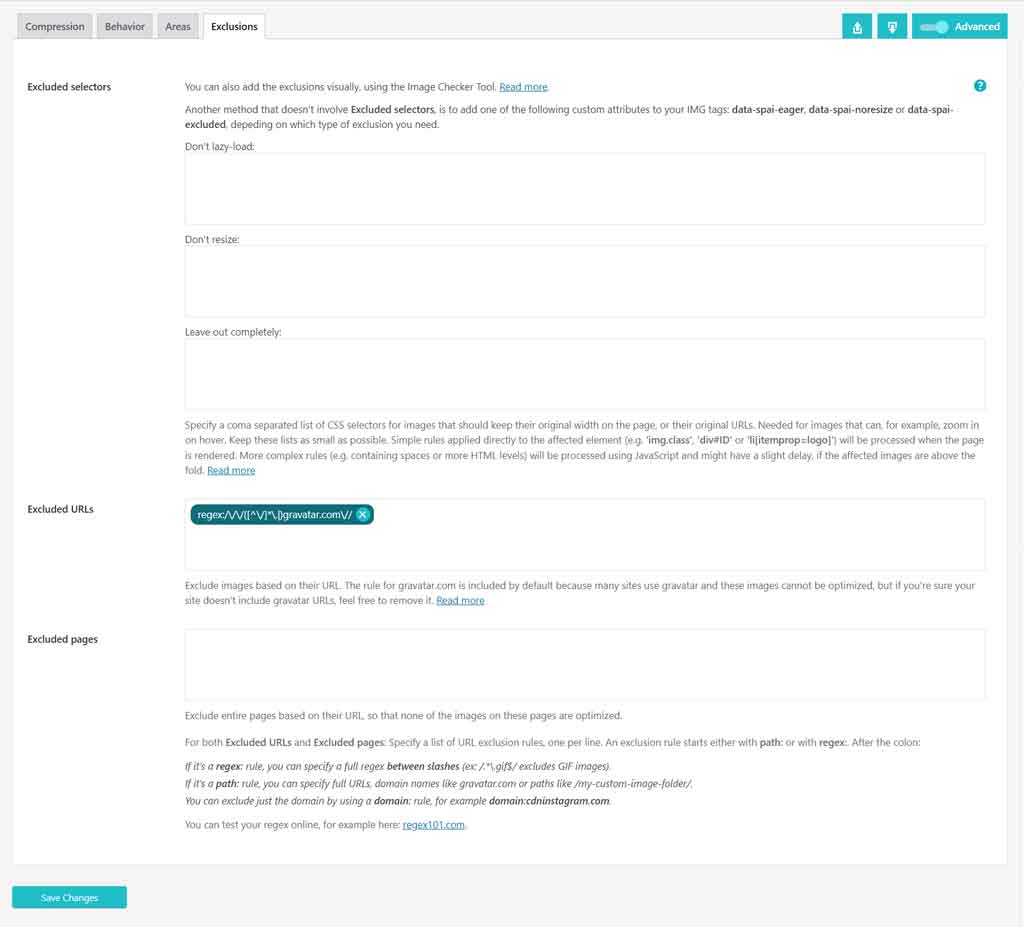The height and width of the screenshot is (927, 1024).
Task: Remove the gravatar.com regex exclusion tag
Action: 363,515
